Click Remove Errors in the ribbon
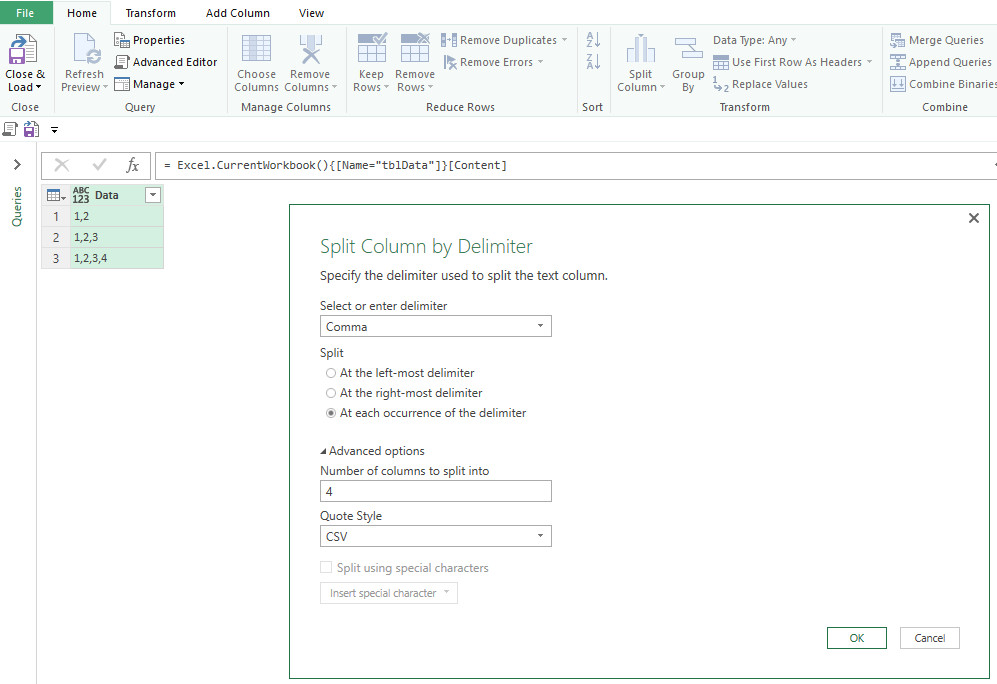Viewport: 997px width, 684px height. pos(493,62)
